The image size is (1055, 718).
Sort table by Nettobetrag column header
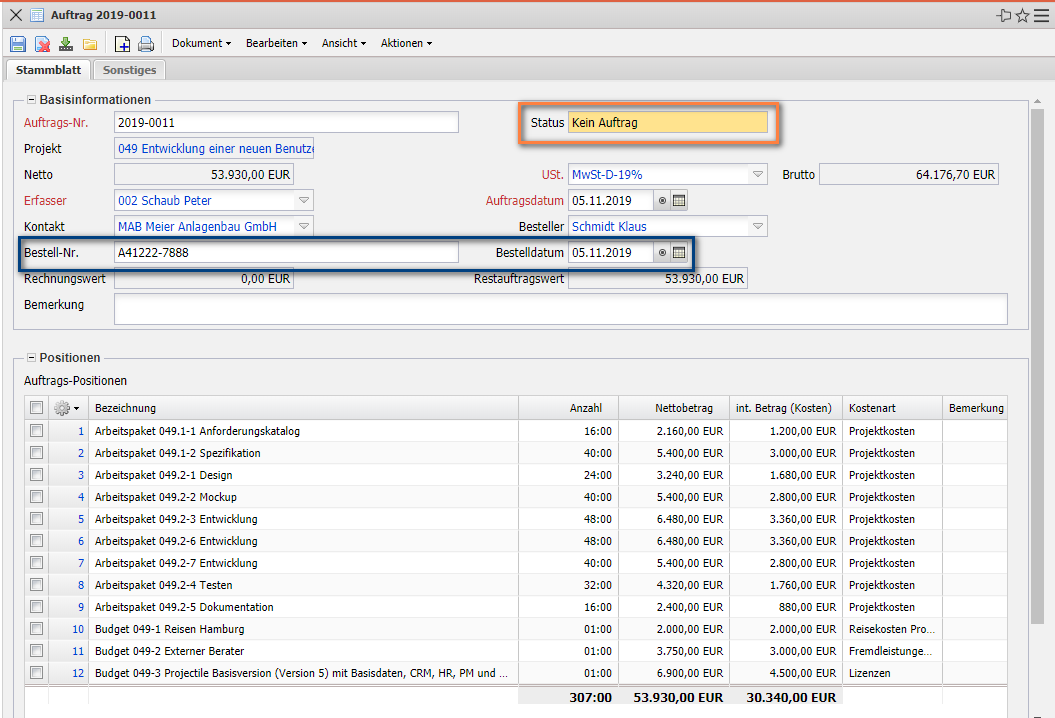(x=684, y=408)
